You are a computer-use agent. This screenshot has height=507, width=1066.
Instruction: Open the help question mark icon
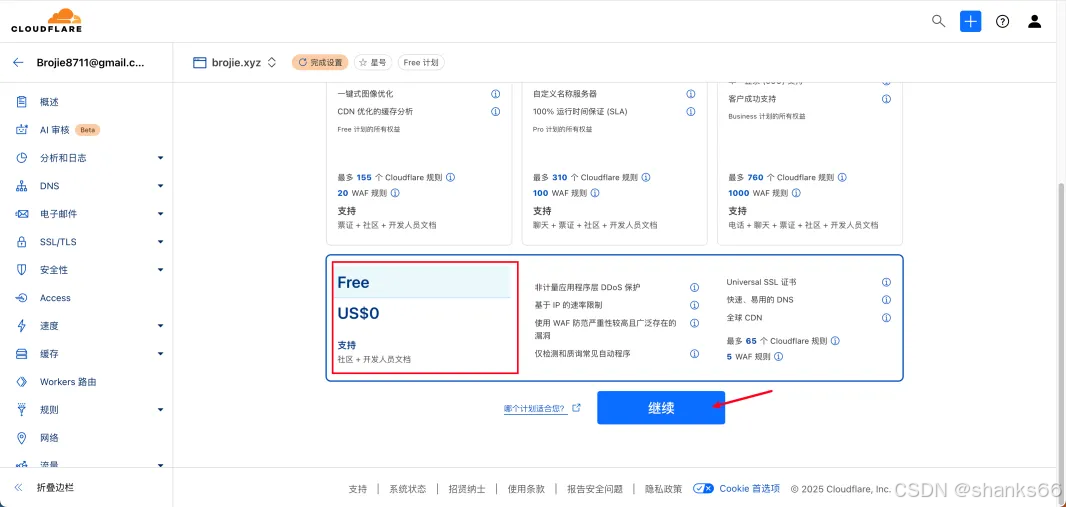[x=1002, y=21]
